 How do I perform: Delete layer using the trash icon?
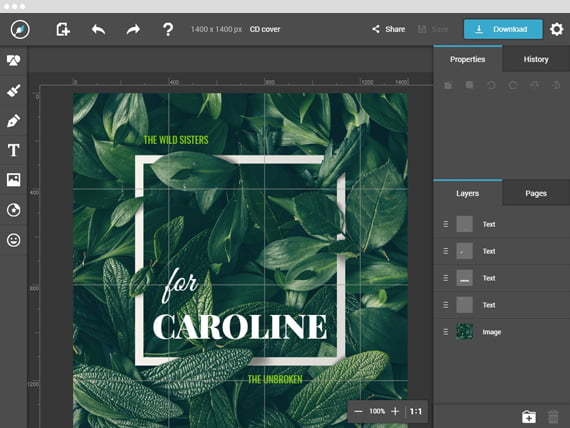[x=553, y=417]
